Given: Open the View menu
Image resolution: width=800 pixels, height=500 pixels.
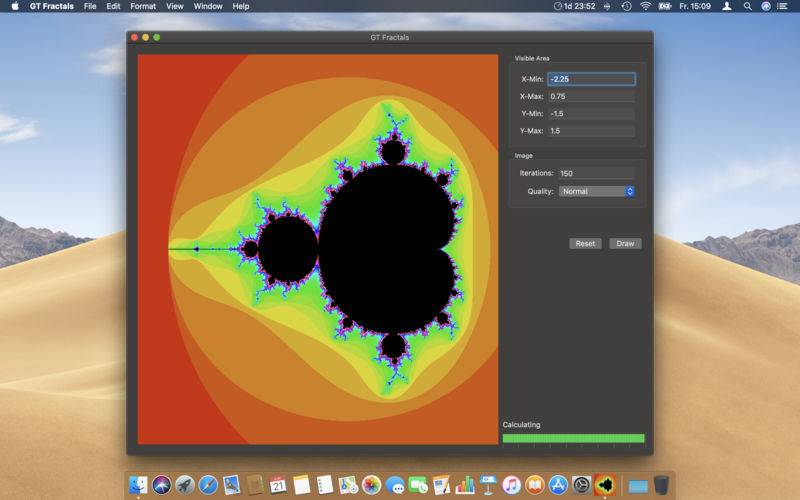Looking at the screenshot, I should pos(174,6).
